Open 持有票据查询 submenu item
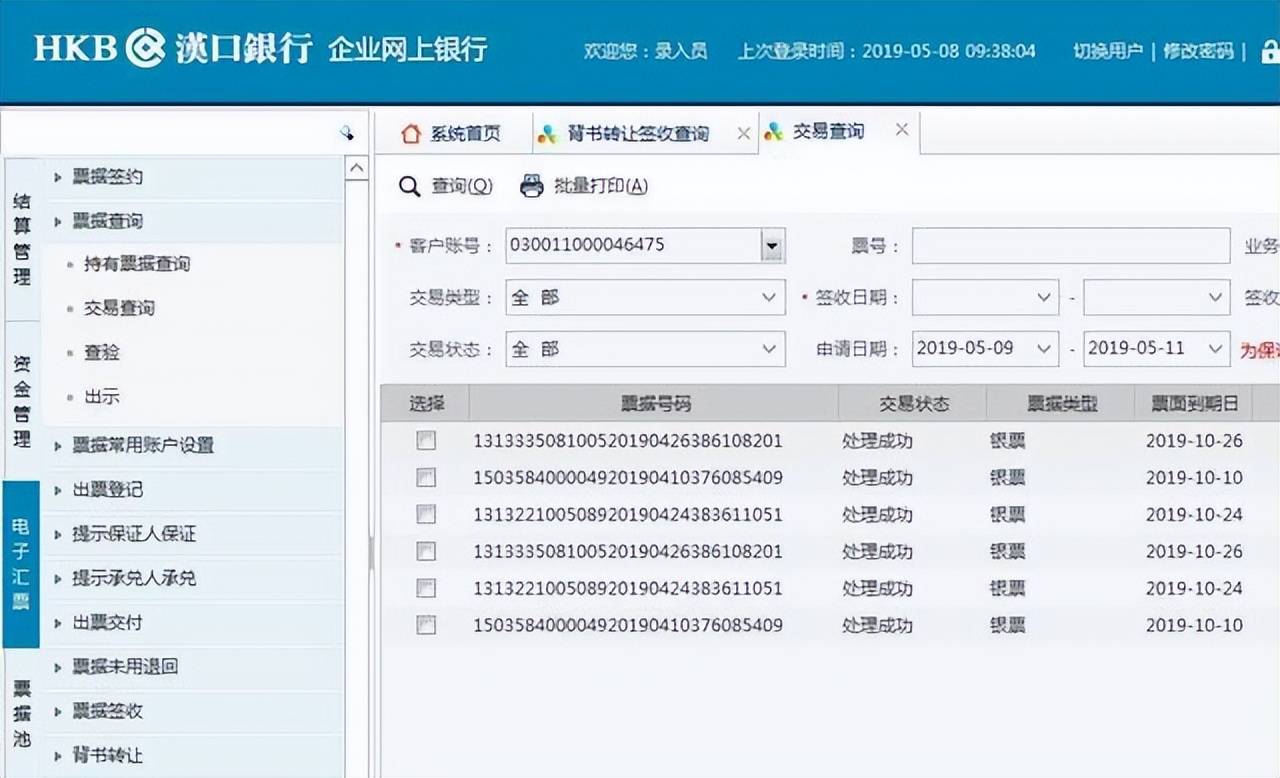The image size is (1280, 778). coord(137,264)
